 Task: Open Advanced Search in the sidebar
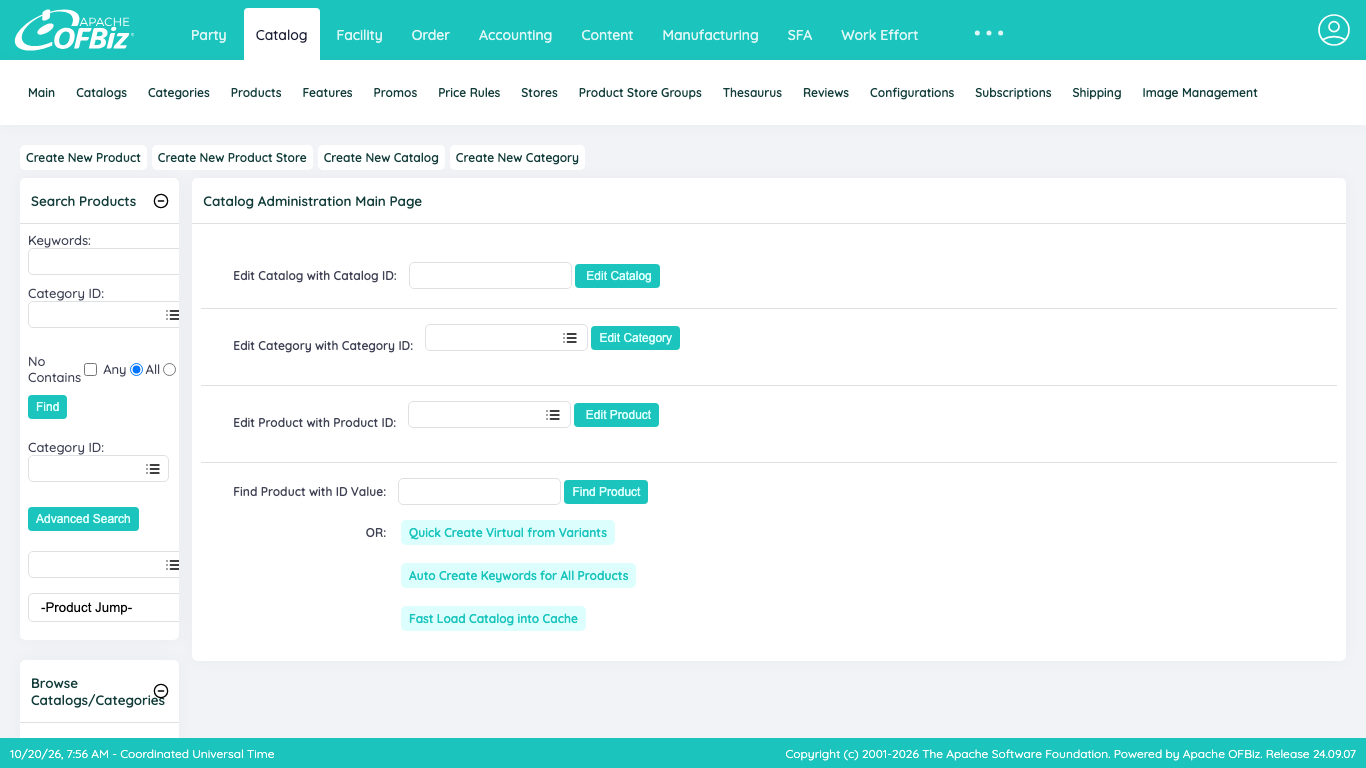[83, 519]
